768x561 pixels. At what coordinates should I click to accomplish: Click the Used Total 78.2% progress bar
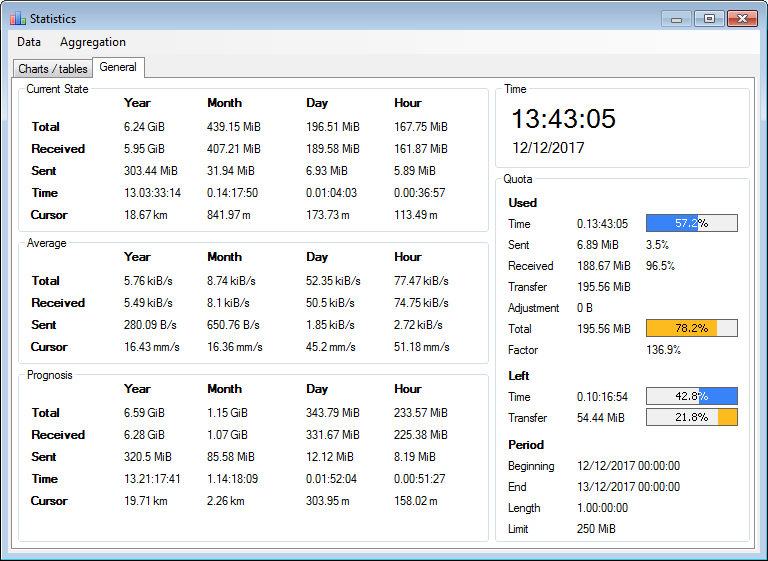[x=692, y=328]
